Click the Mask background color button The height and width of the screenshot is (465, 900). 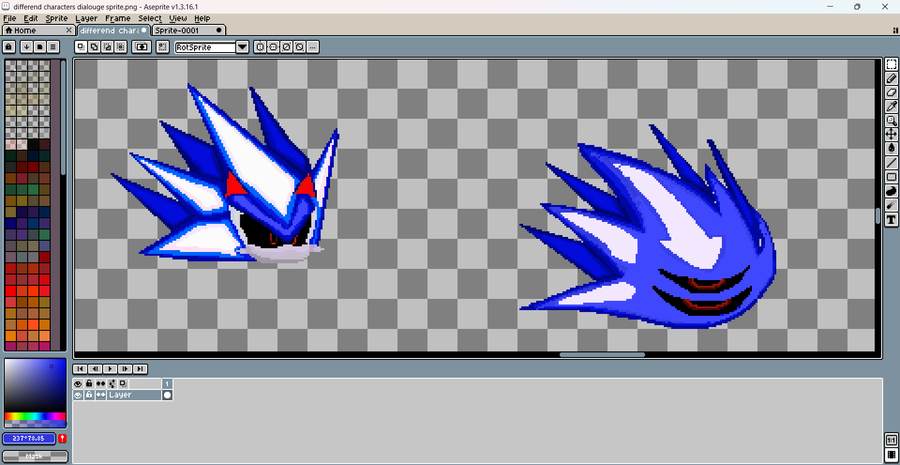point(35,457)
